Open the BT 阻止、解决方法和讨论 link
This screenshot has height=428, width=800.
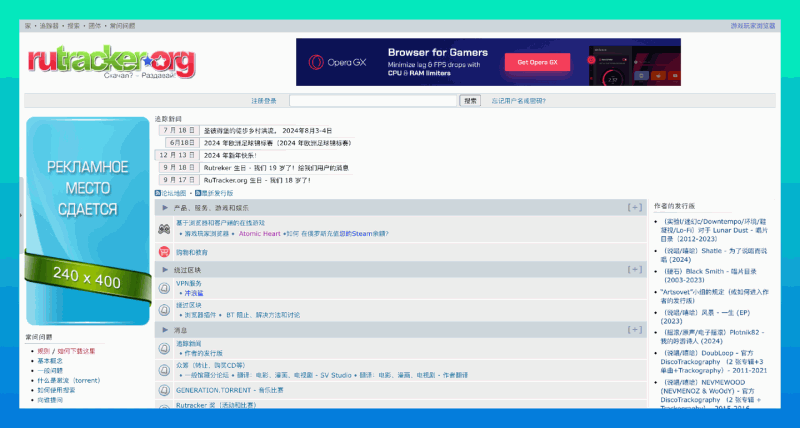[263, 315]
